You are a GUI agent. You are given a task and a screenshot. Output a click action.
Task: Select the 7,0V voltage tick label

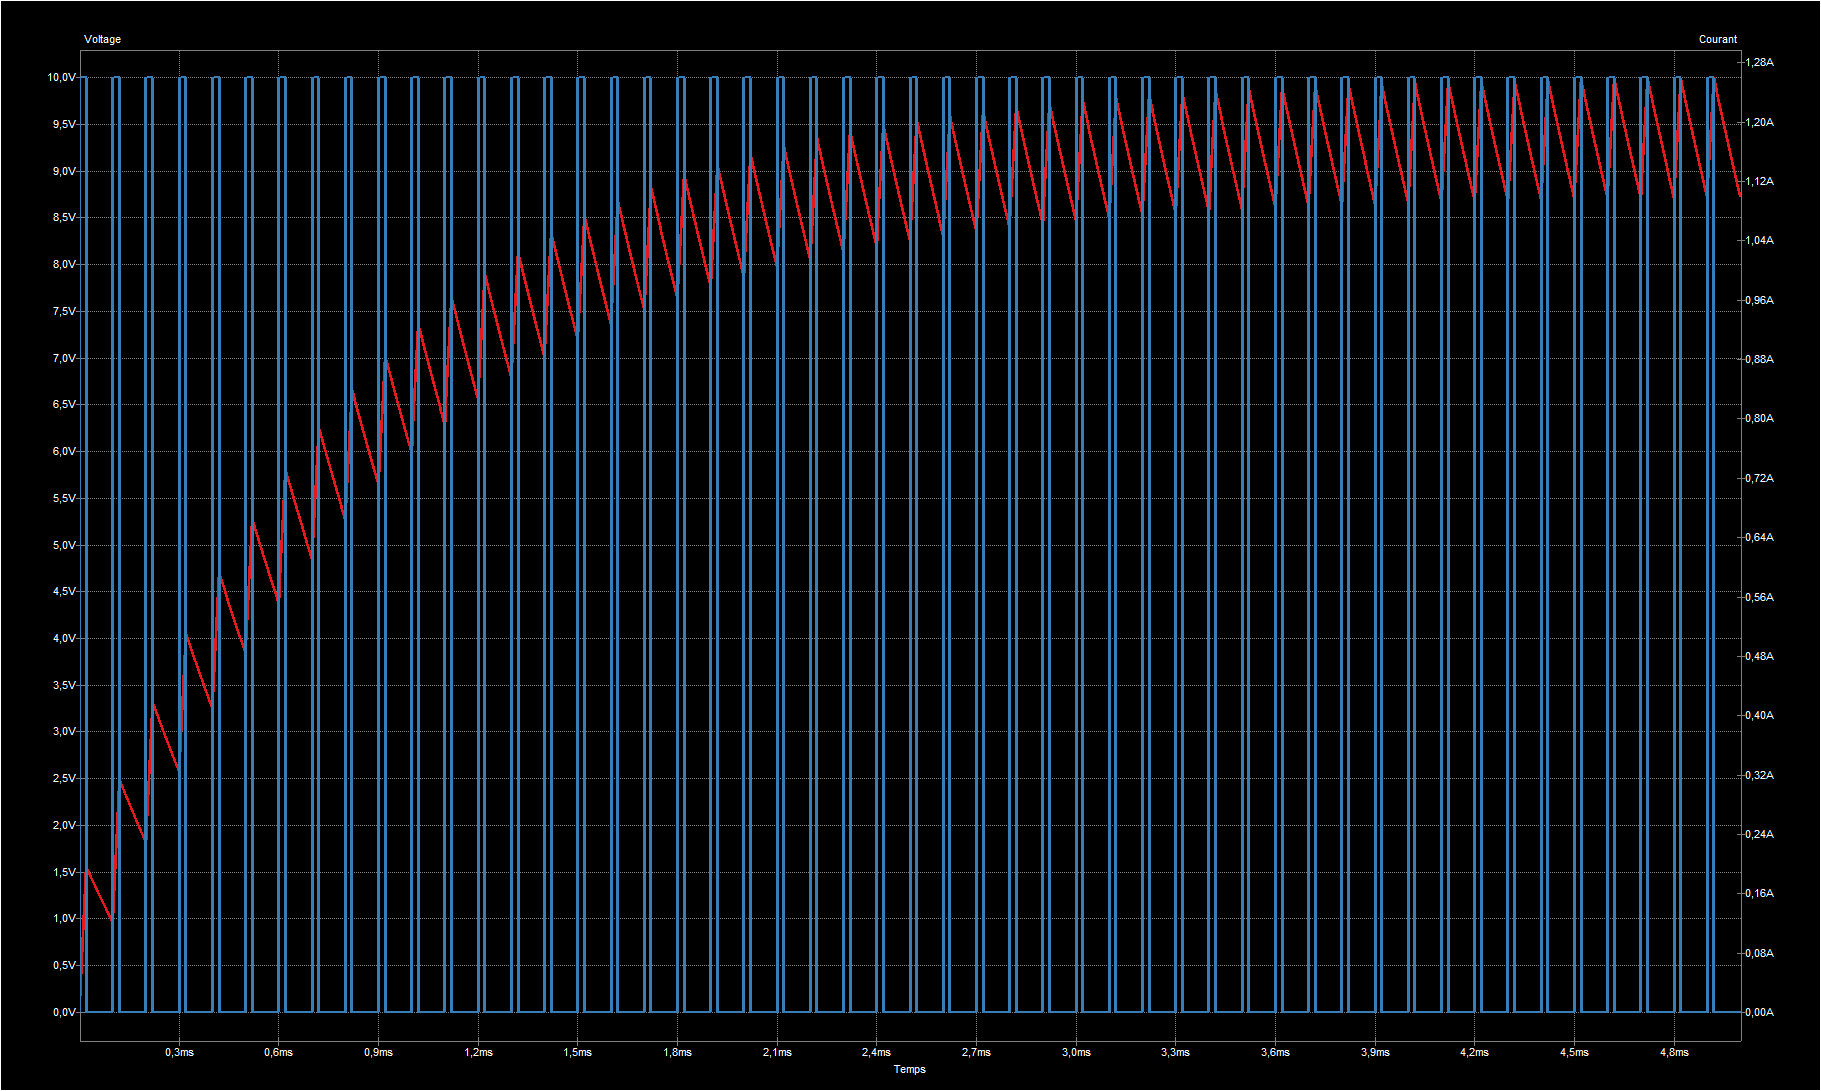click(x=64, y=358)
